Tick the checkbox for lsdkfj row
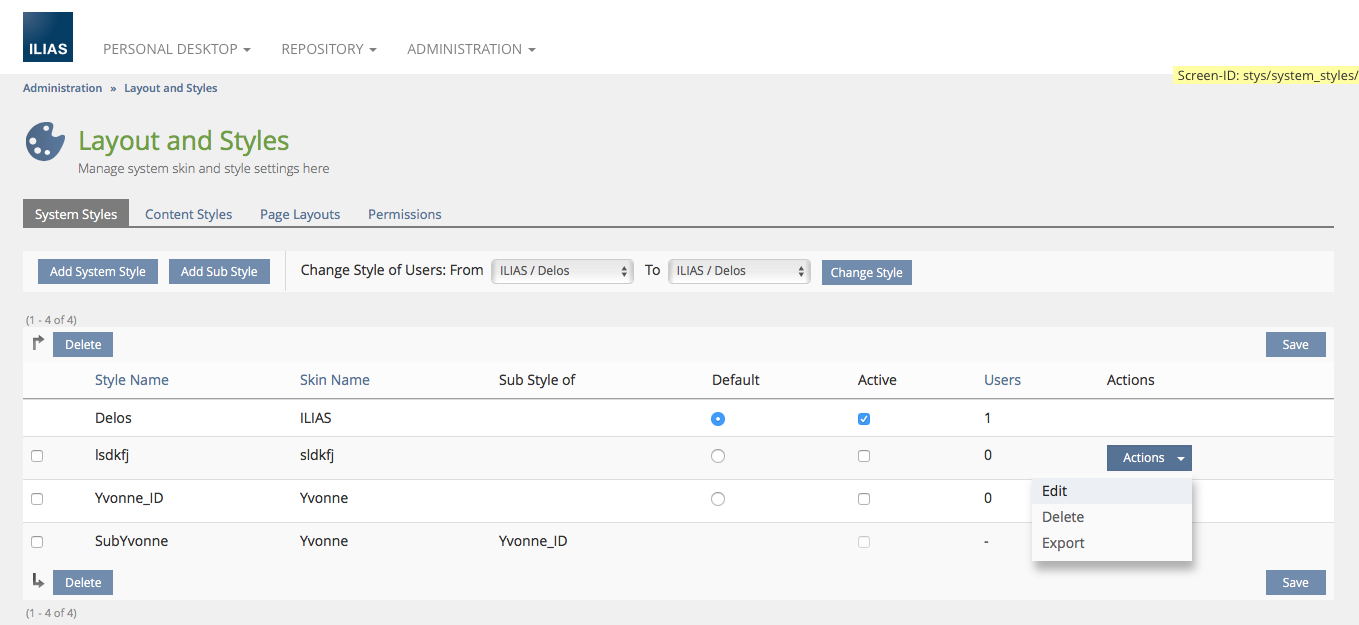1359x625 pixels. point(37,456)
